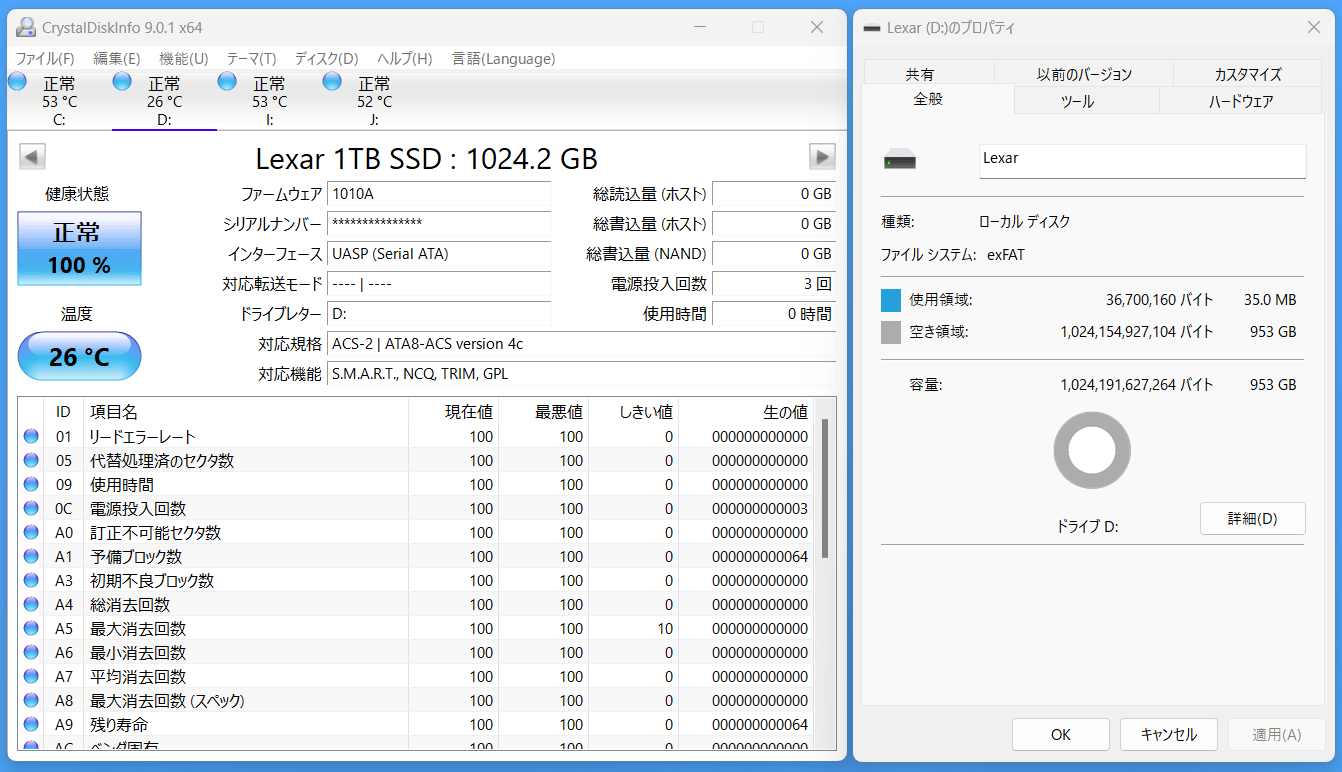
Task: Click status orb for A6 最小消去回数 row
Action: (x=31, y=653)
